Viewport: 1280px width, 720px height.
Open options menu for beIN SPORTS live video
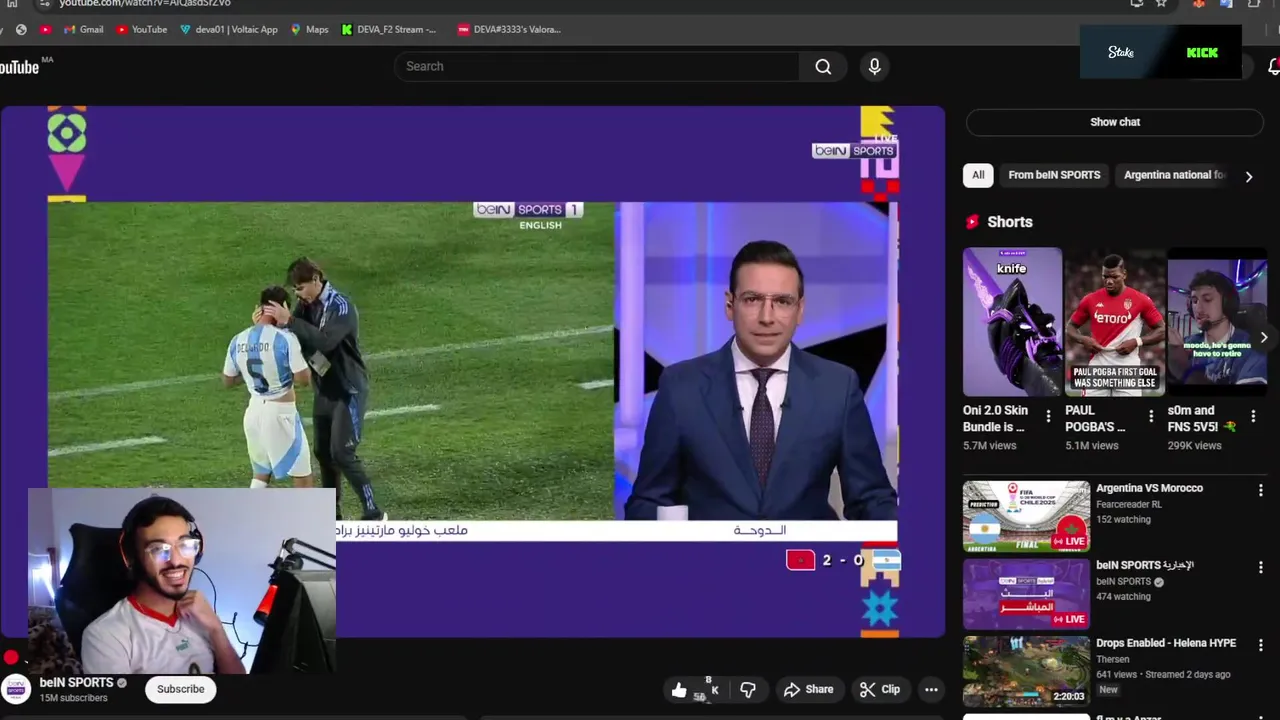(1260, 567)
